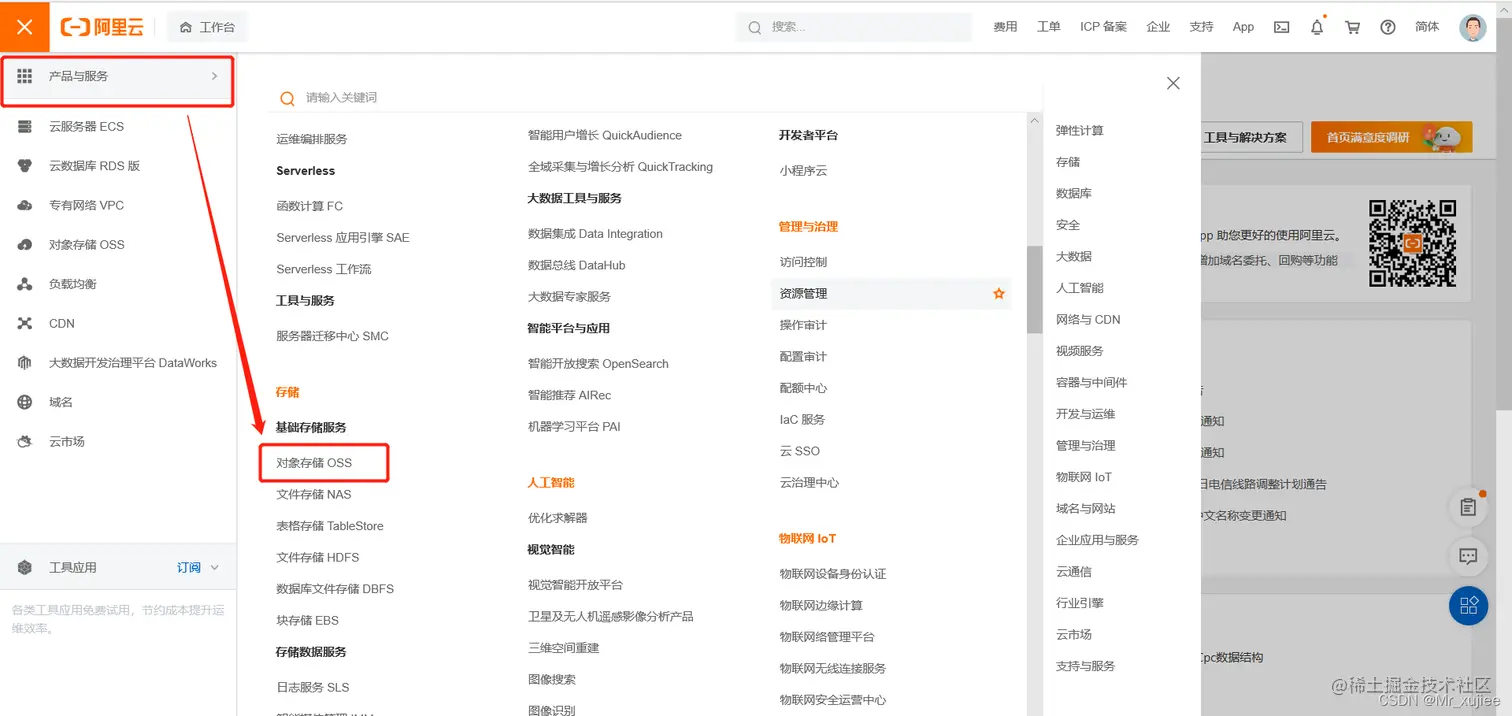
Task: Click the Alibaba Cloud logo
Action: (101, 27)
